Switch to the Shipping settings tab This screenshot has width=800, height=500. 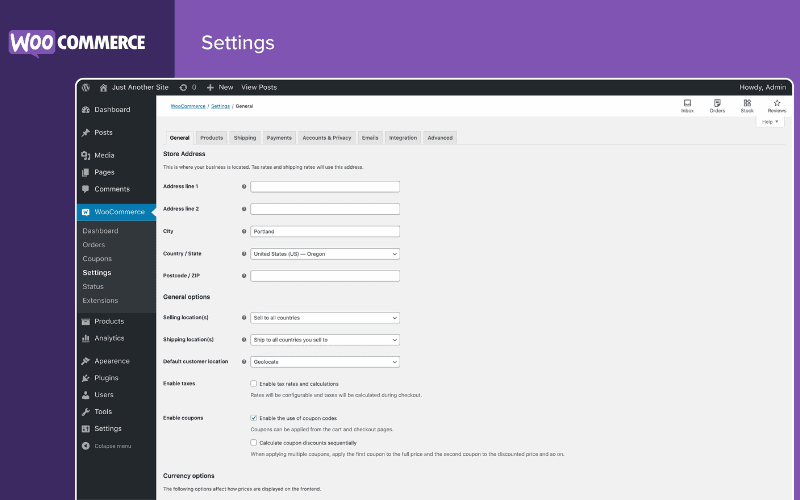click(x=245, y=138)
